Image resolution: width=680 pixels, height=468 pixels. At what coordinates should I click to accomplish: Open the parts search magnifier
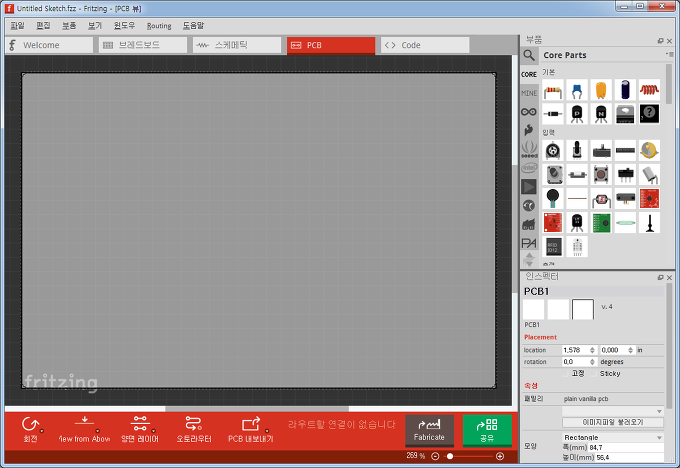pyautogui.click(x=529, y=55)
